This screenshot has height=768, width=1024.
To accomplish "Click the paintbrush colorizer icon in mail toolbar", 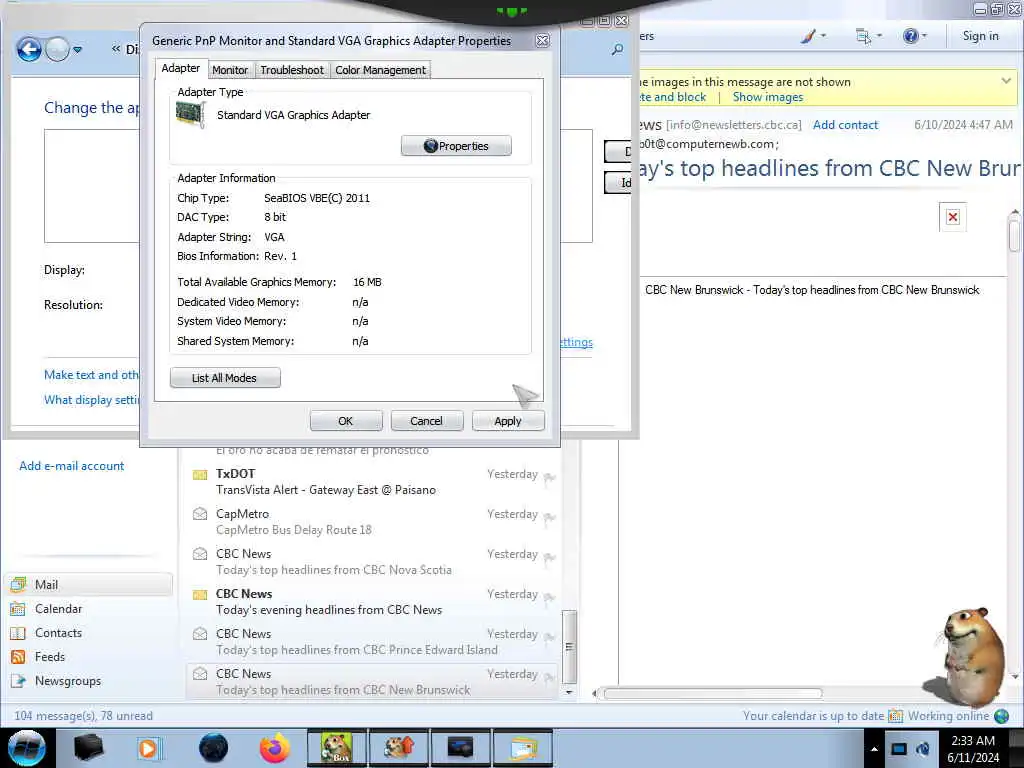I will pyautogui.click(x=808, y=36).
